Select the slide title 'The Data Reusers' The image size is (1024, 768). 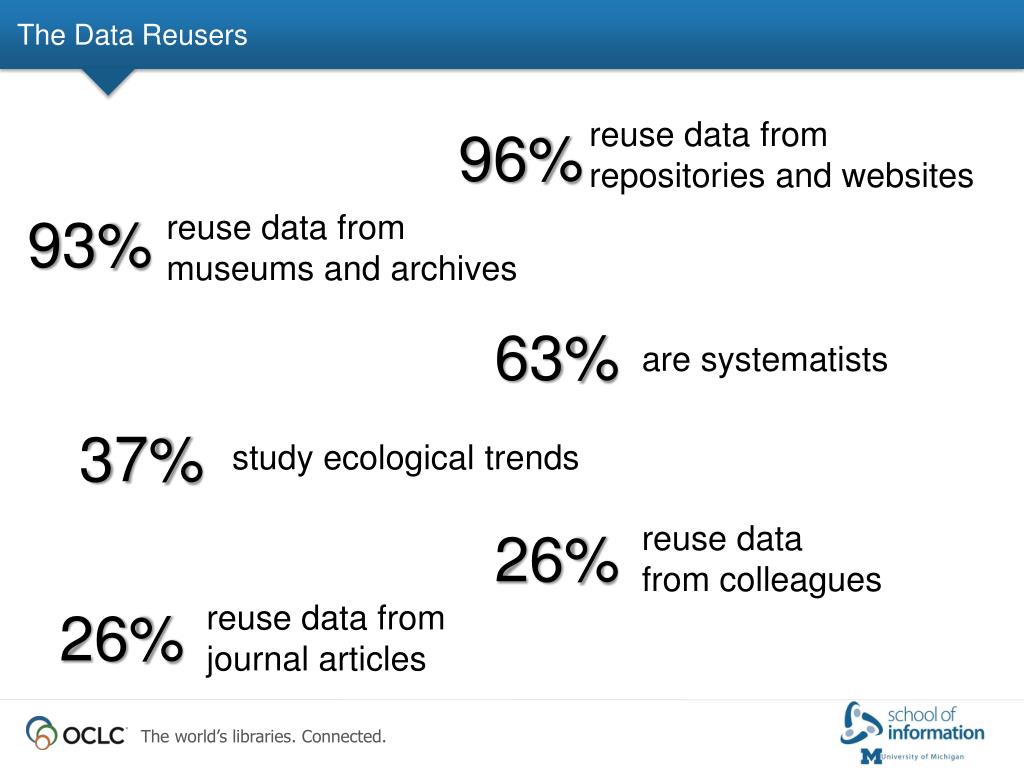pyautogui.click(x=133, y=35)
